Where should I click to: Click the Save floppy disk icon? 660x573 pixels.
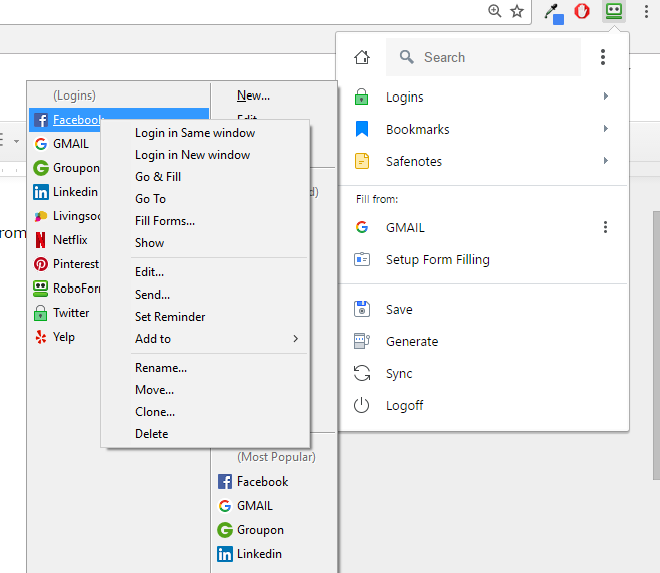click(362, 309)
